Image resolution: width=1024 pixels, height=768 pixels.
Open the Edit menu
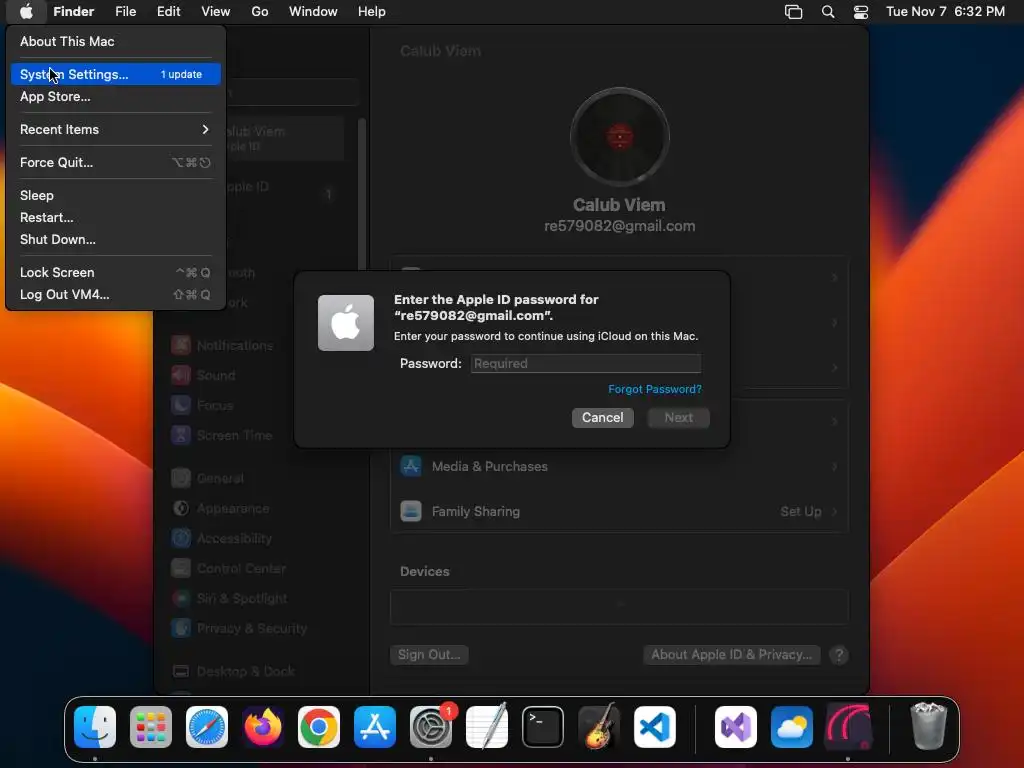[168, 12]
